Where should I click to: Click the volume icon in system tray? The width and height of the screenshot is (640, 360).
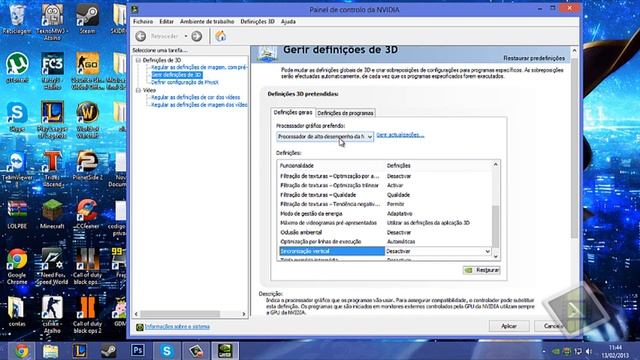pyautogui.click(x=589, y=351)
